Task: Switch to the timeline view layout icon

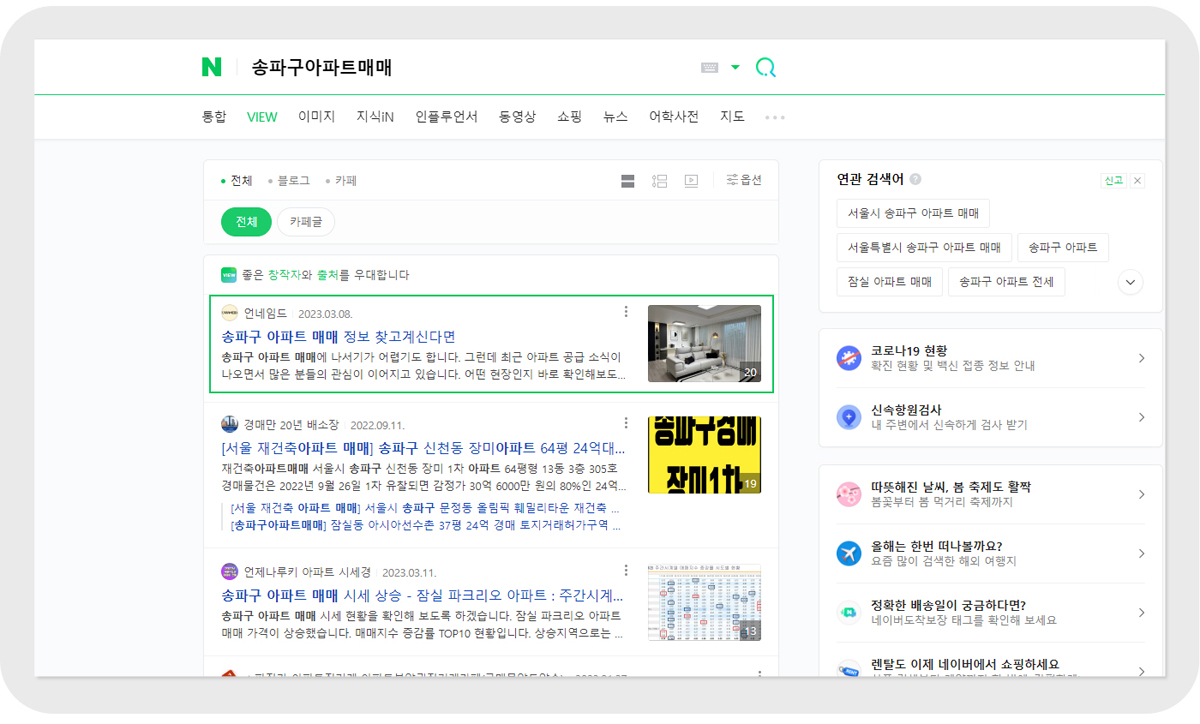Action: click(659, 181)
